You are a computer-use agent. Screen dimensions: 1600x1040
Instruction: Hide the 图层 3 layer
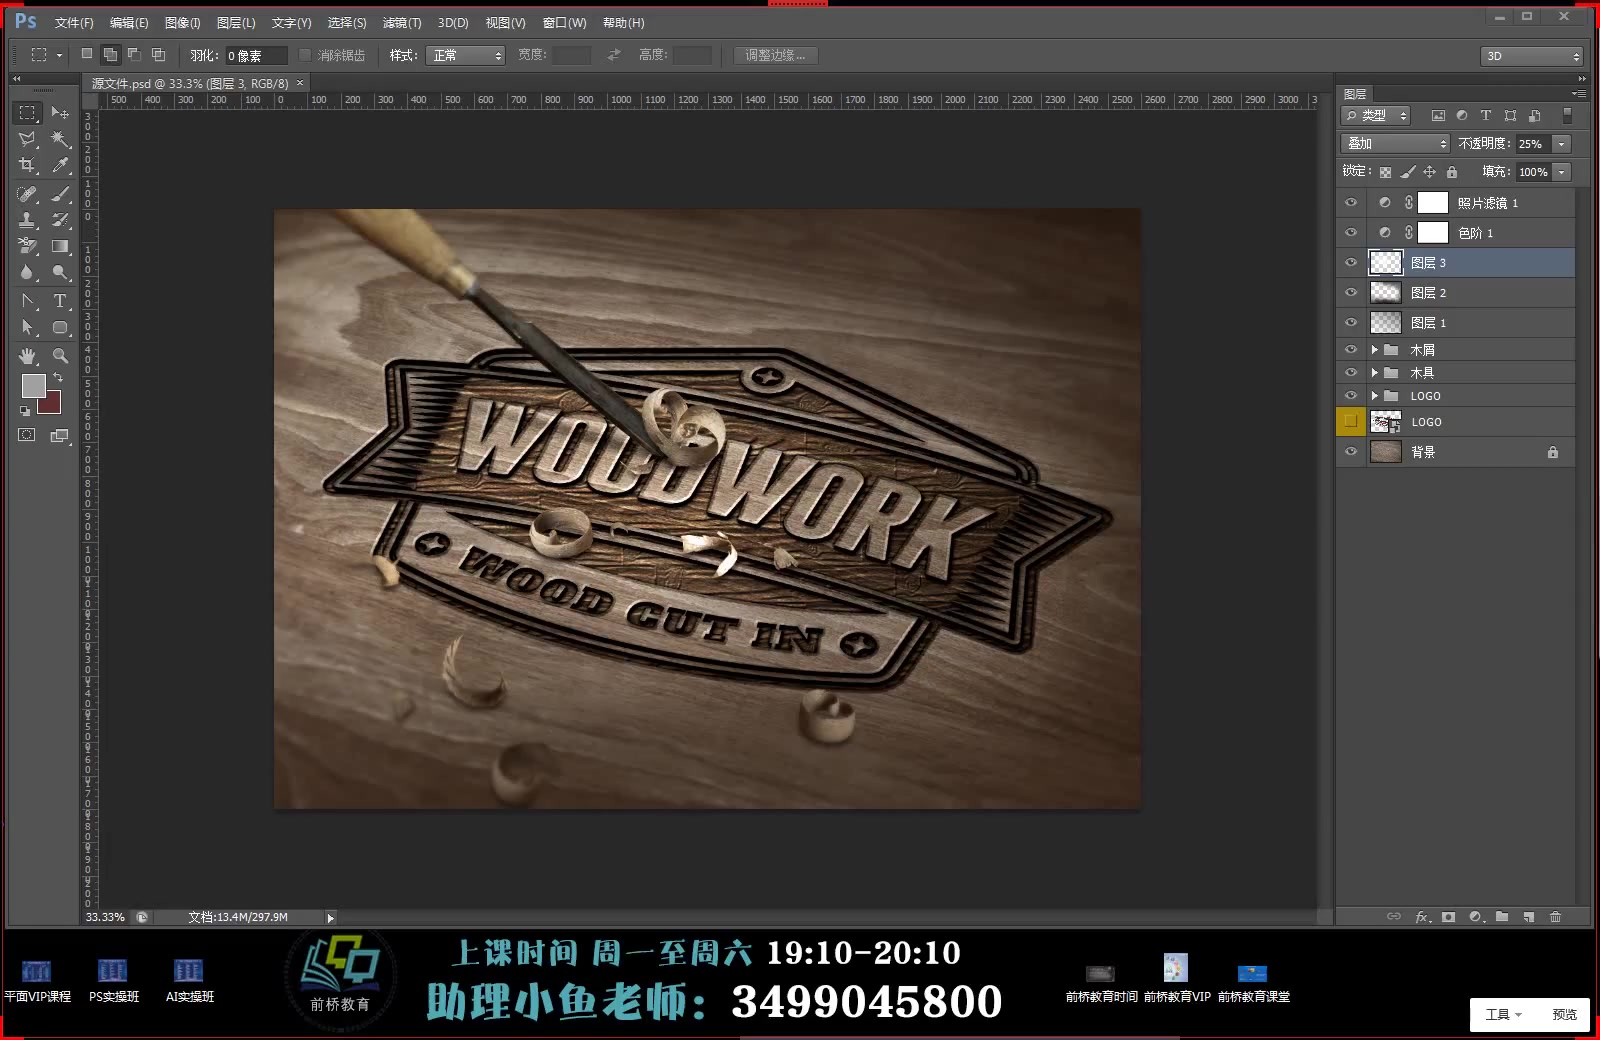coord(1351,262)
